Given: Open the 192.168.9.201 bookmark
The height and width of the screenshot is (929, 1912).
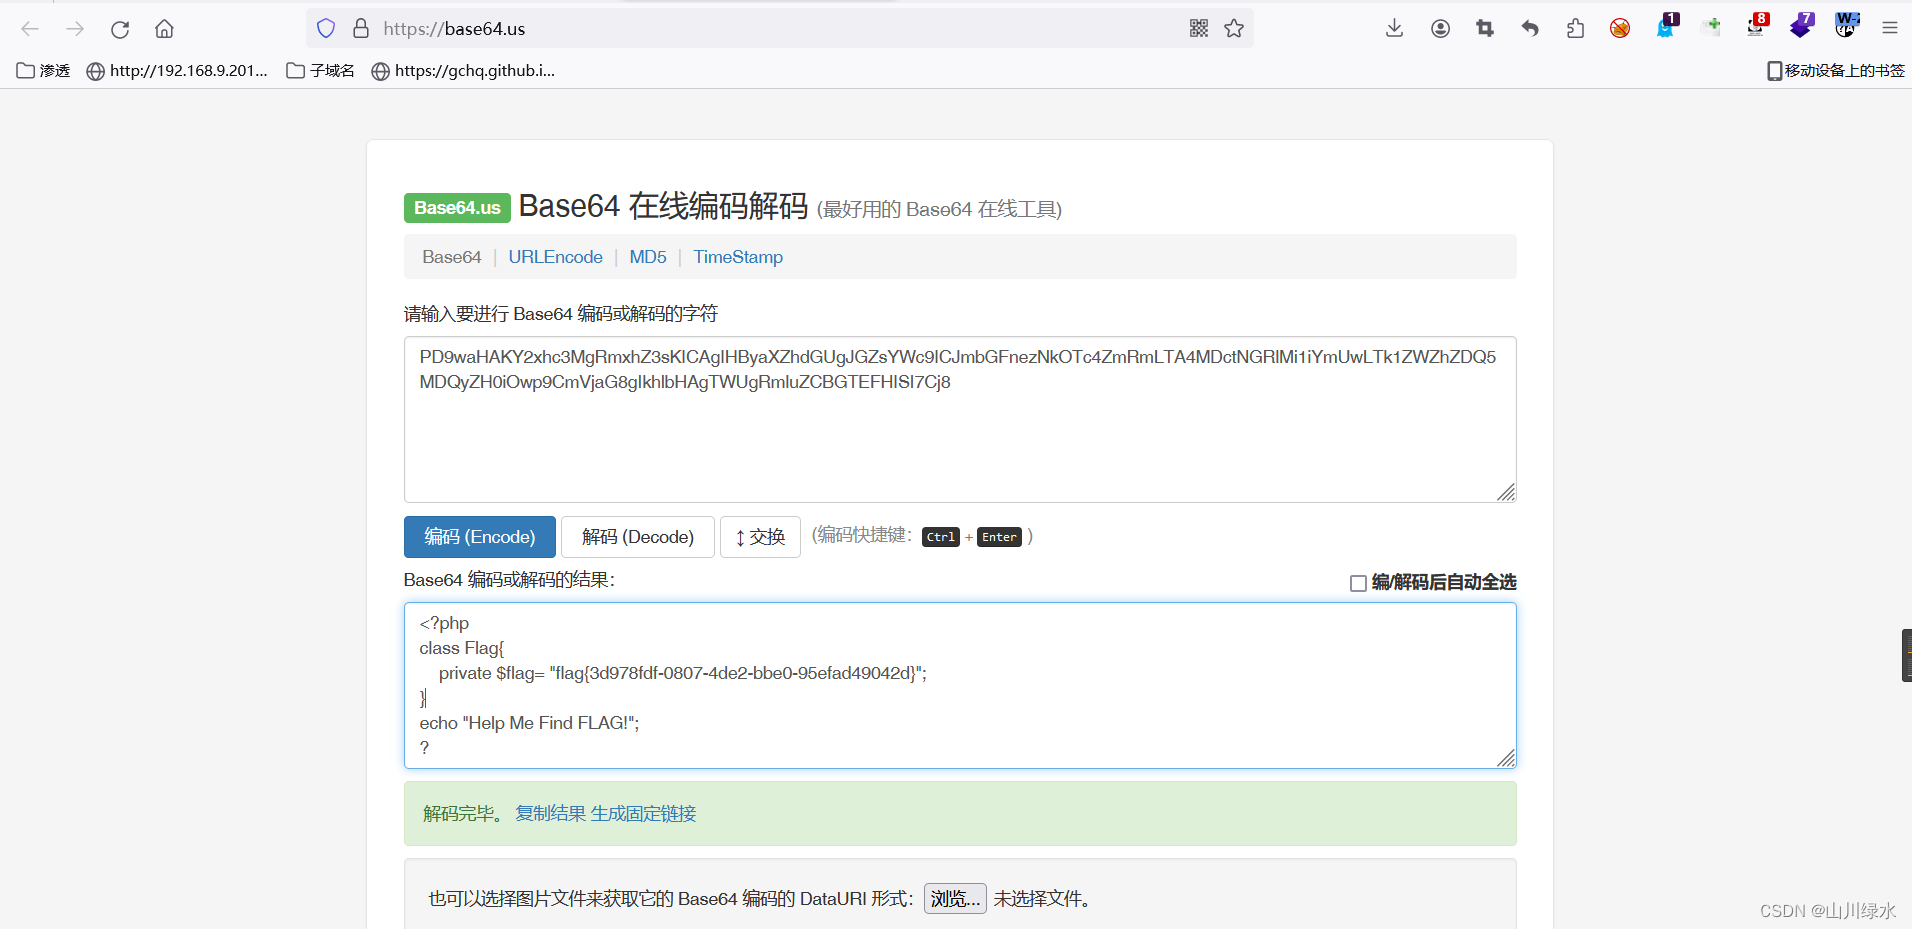Looking at the screenshot, I should [x=177, y=71].
